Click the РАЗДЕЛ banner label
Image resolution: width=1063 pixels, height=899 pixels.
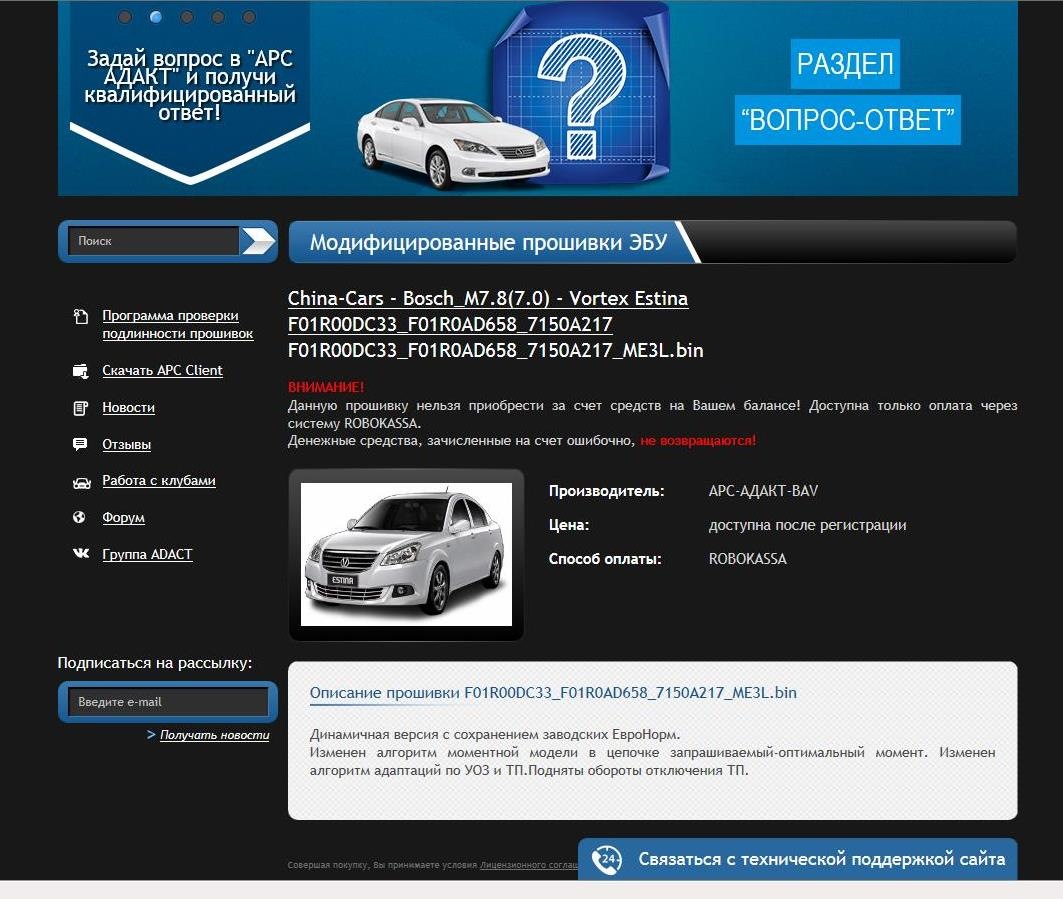click(845, 64)
